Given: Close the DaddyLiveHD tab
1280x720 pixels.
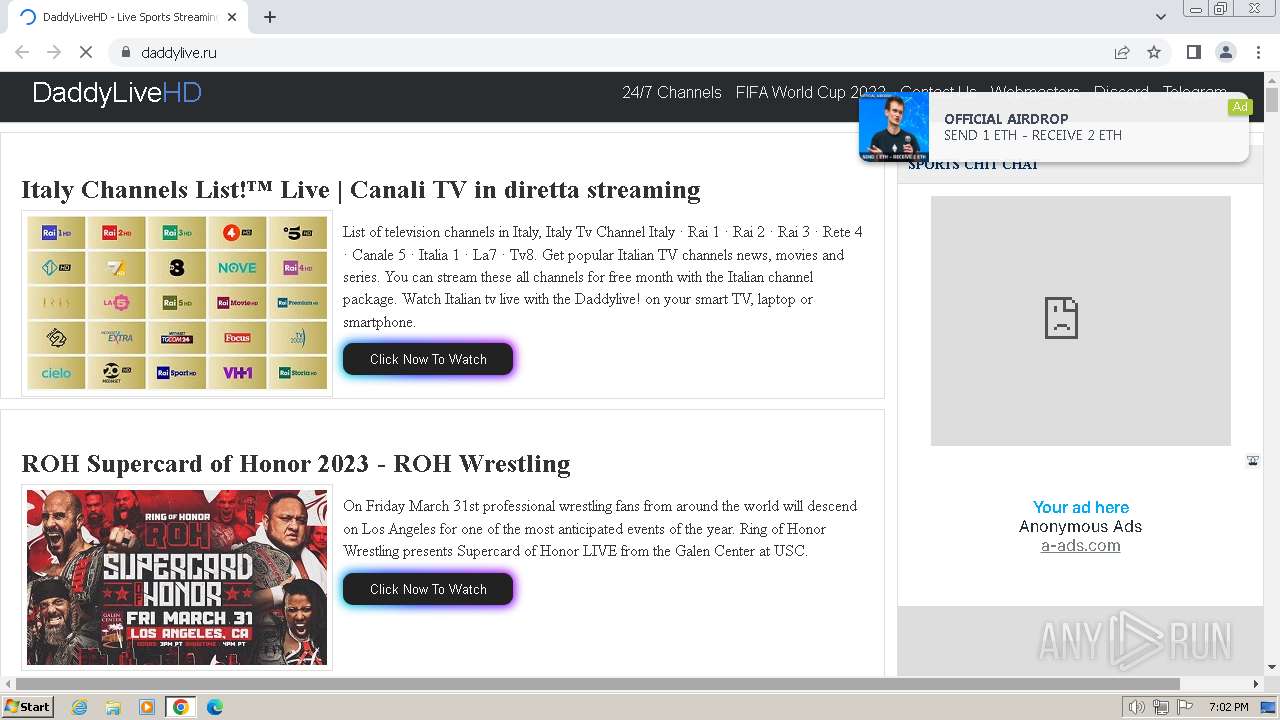Looking at the screenshot, I should tap(232, 16).
